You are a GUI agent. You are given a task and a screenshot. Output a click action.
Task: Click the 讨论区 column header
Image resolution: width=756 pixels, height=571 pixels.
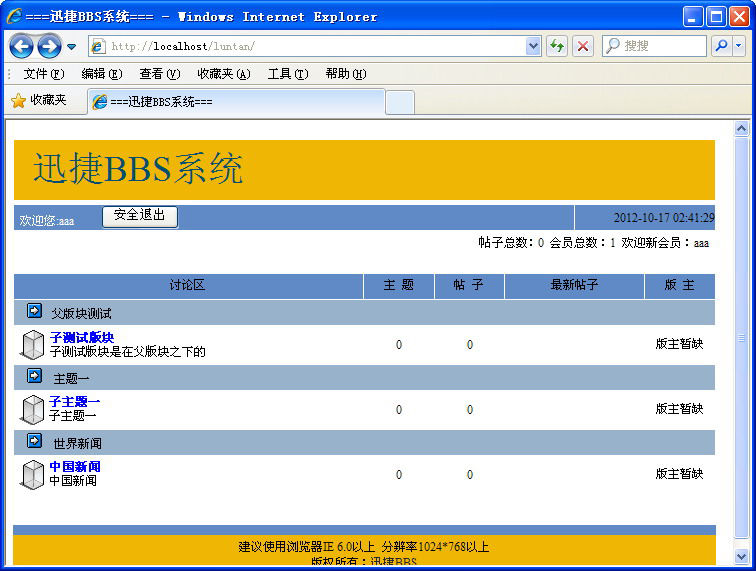(x=188, y=285)
